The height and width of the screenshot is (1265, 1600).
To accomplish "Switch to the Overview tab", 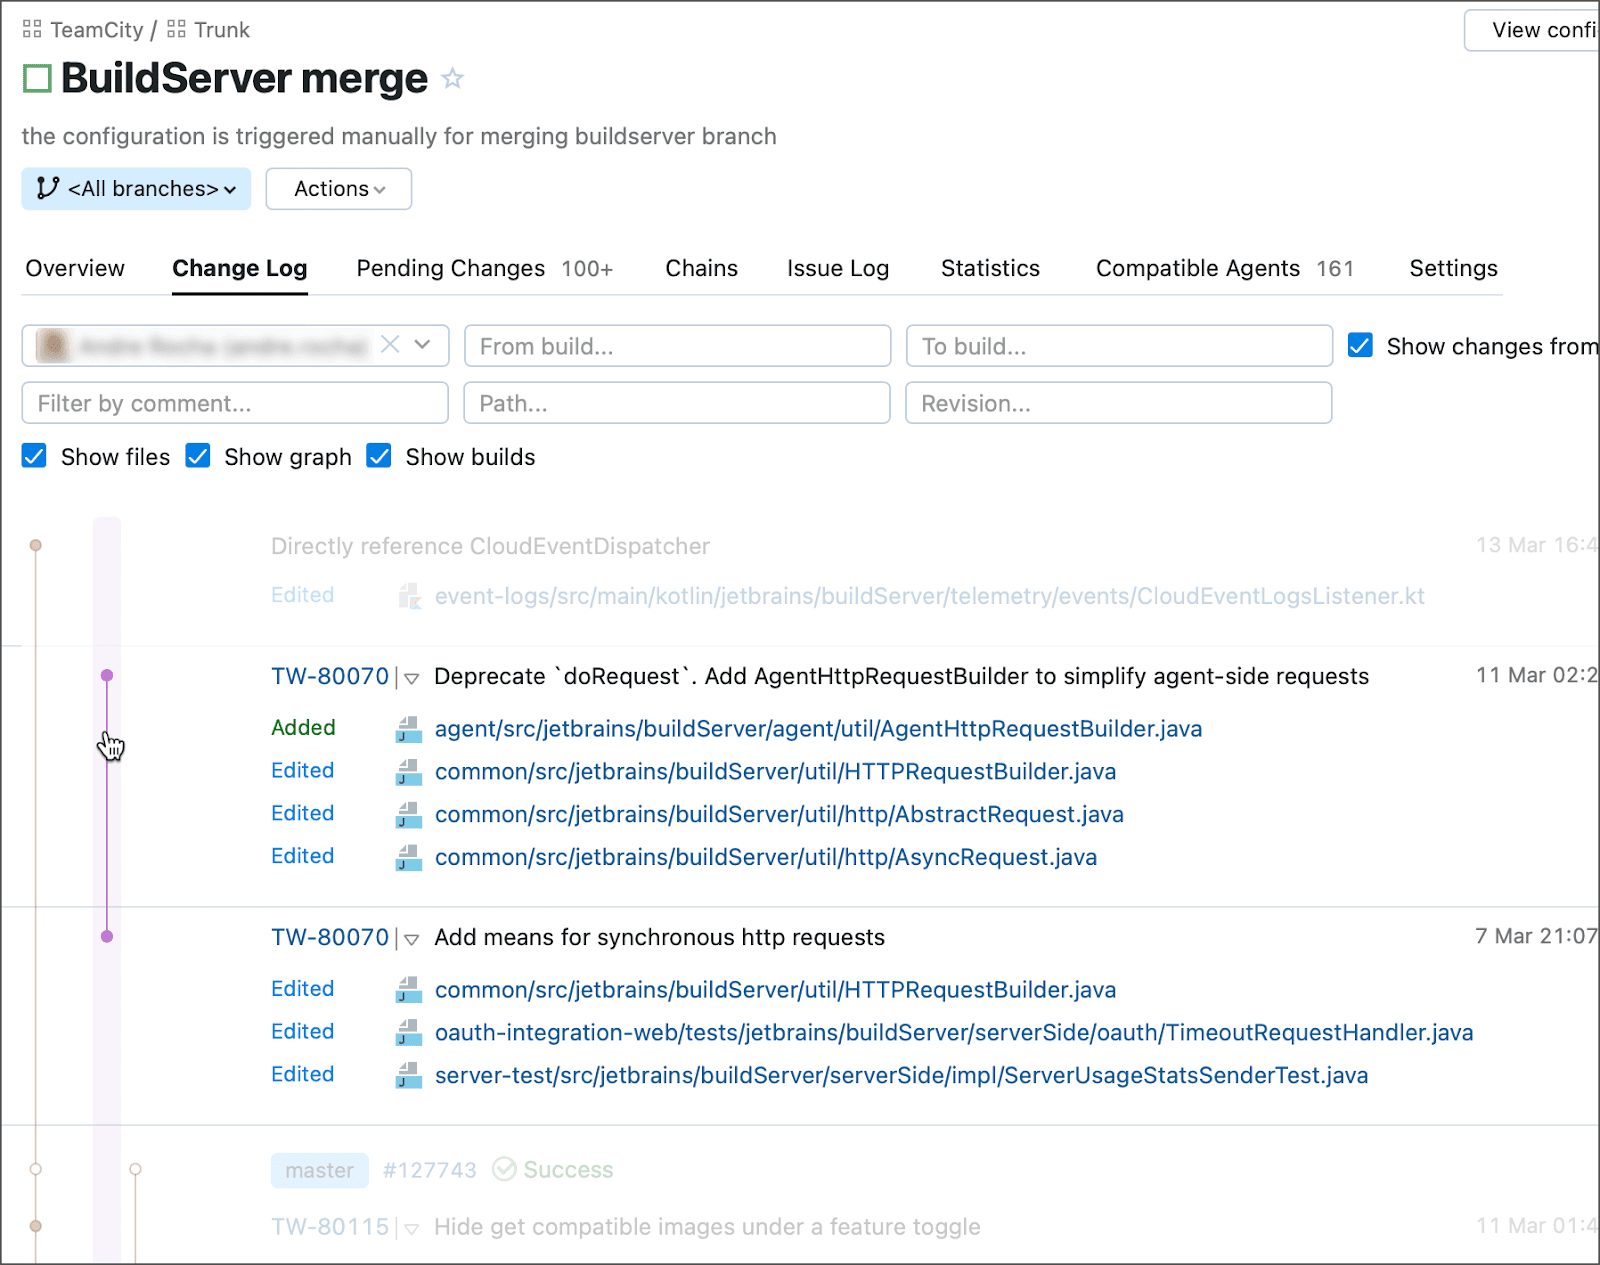I will coord(75,268).
